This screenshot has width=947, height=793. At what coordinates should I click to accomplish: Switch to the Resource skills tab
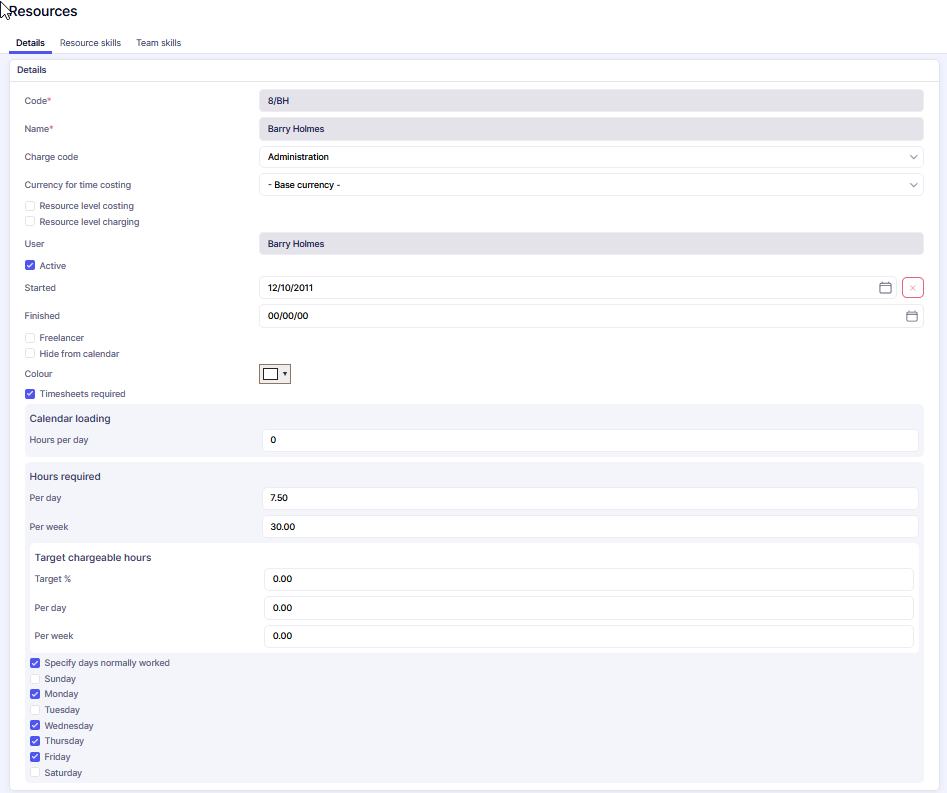pyautogui.click(x=90, y=43)
